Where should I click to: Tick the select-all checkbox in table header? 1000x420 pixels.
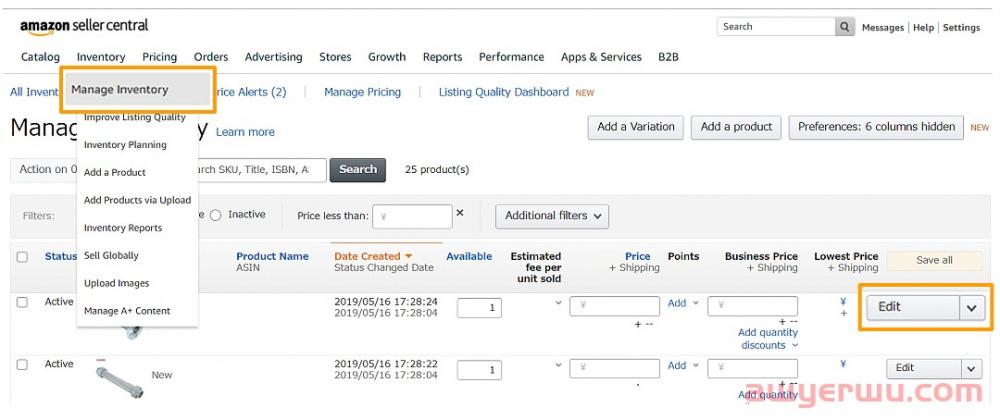pyautogui.click(x=22, y=257)
